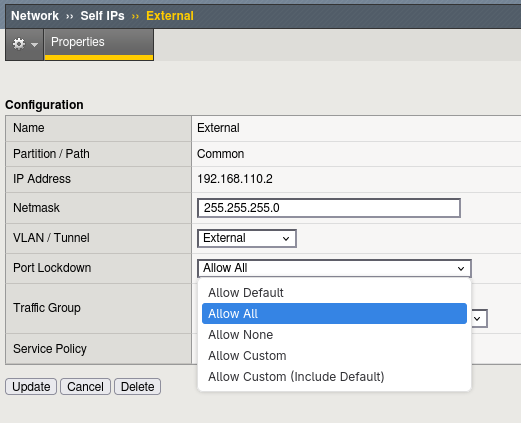Click the VLAN / Tunnel label
Screen dimensions: 521x423
[51, 238]
